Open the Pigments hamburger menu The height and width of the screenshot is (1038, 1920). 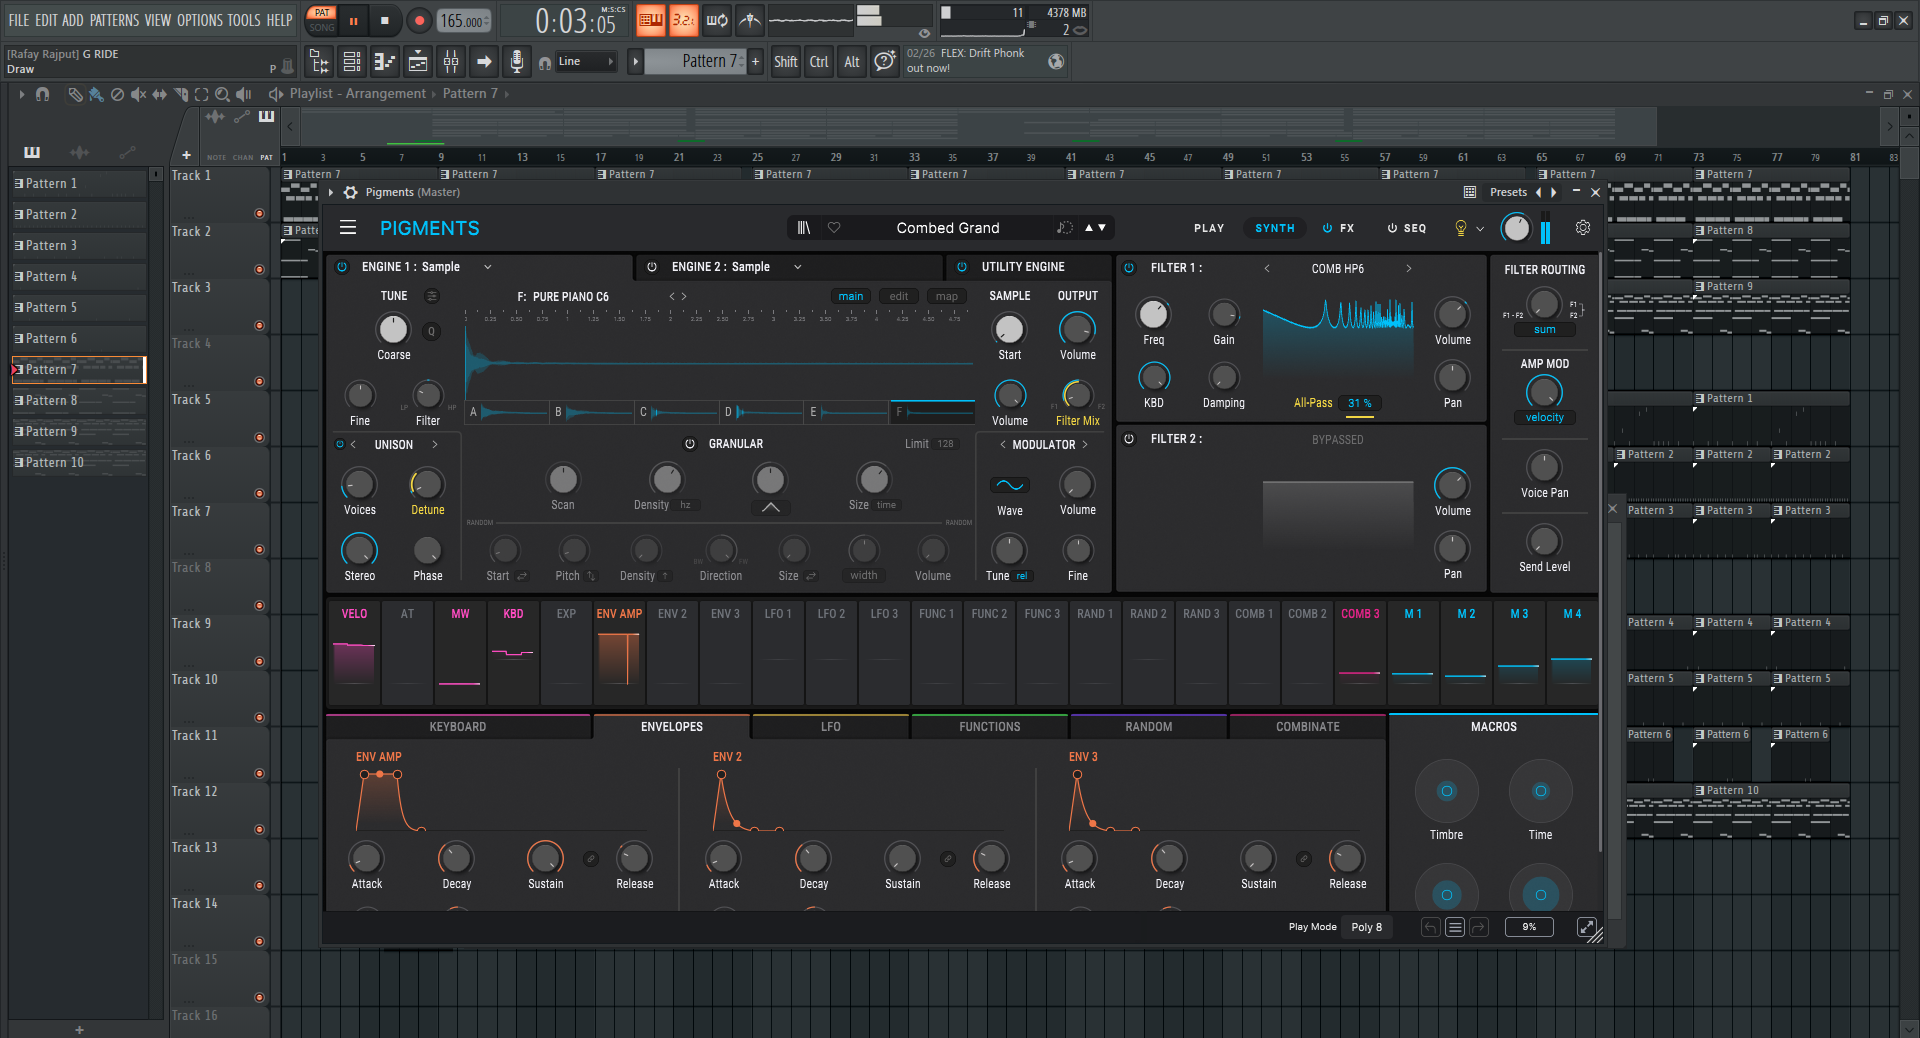coord(348,228)
